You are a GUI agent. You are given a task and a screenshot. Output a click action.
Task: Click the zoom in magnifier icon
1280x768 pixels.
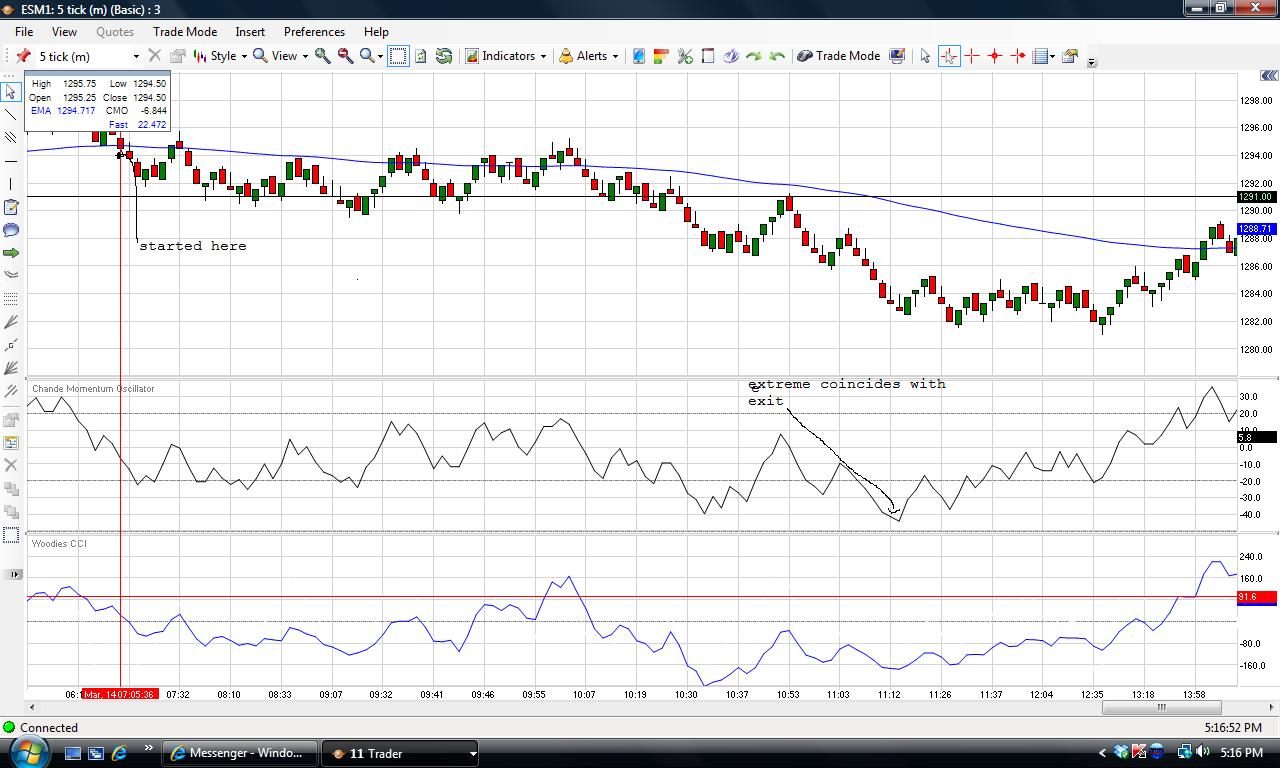(322, 56)
